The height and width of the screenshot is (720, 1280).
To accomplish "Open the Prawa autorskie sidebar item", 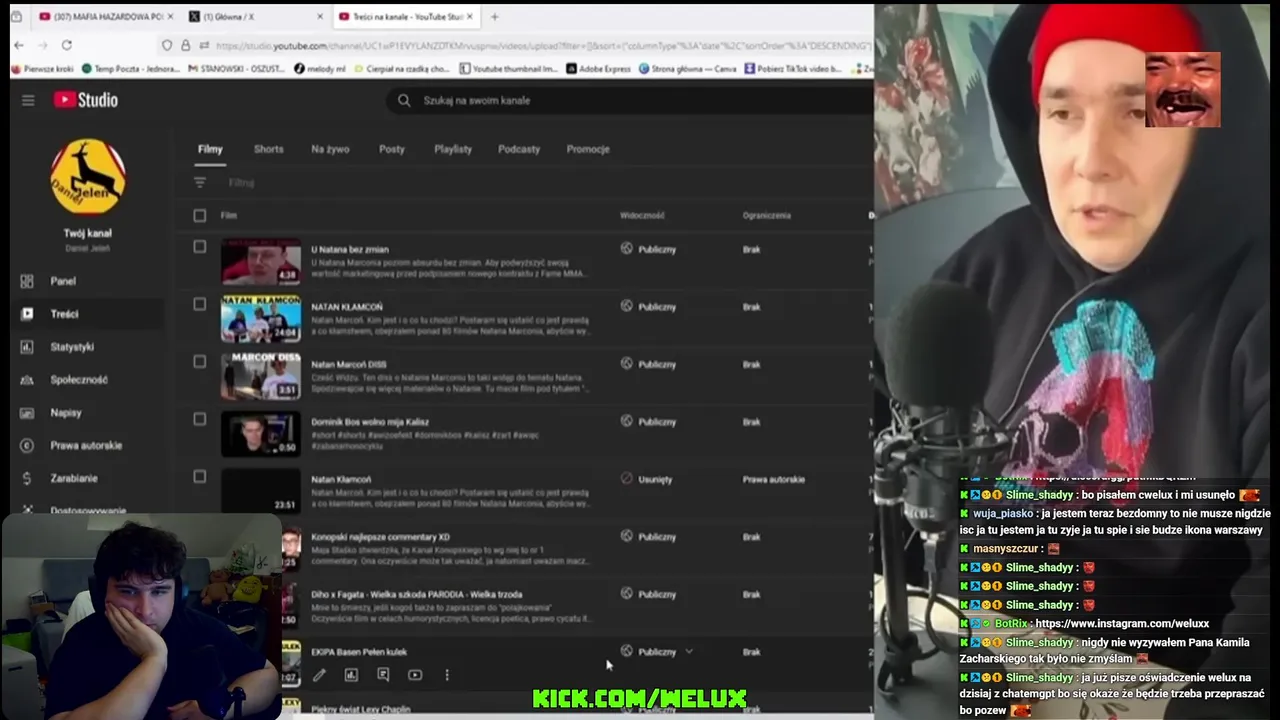I will pos(86,446).
